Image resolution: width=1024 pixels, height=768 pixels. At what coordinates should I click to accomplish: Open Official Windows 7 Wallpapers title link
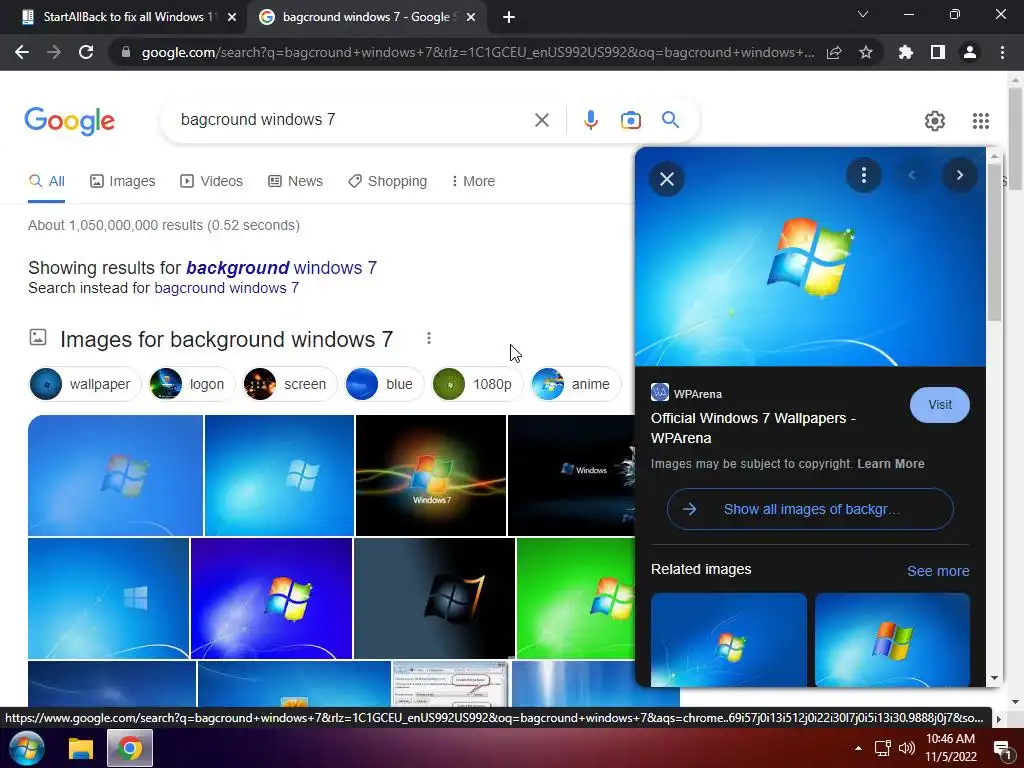tap(753, 428)
